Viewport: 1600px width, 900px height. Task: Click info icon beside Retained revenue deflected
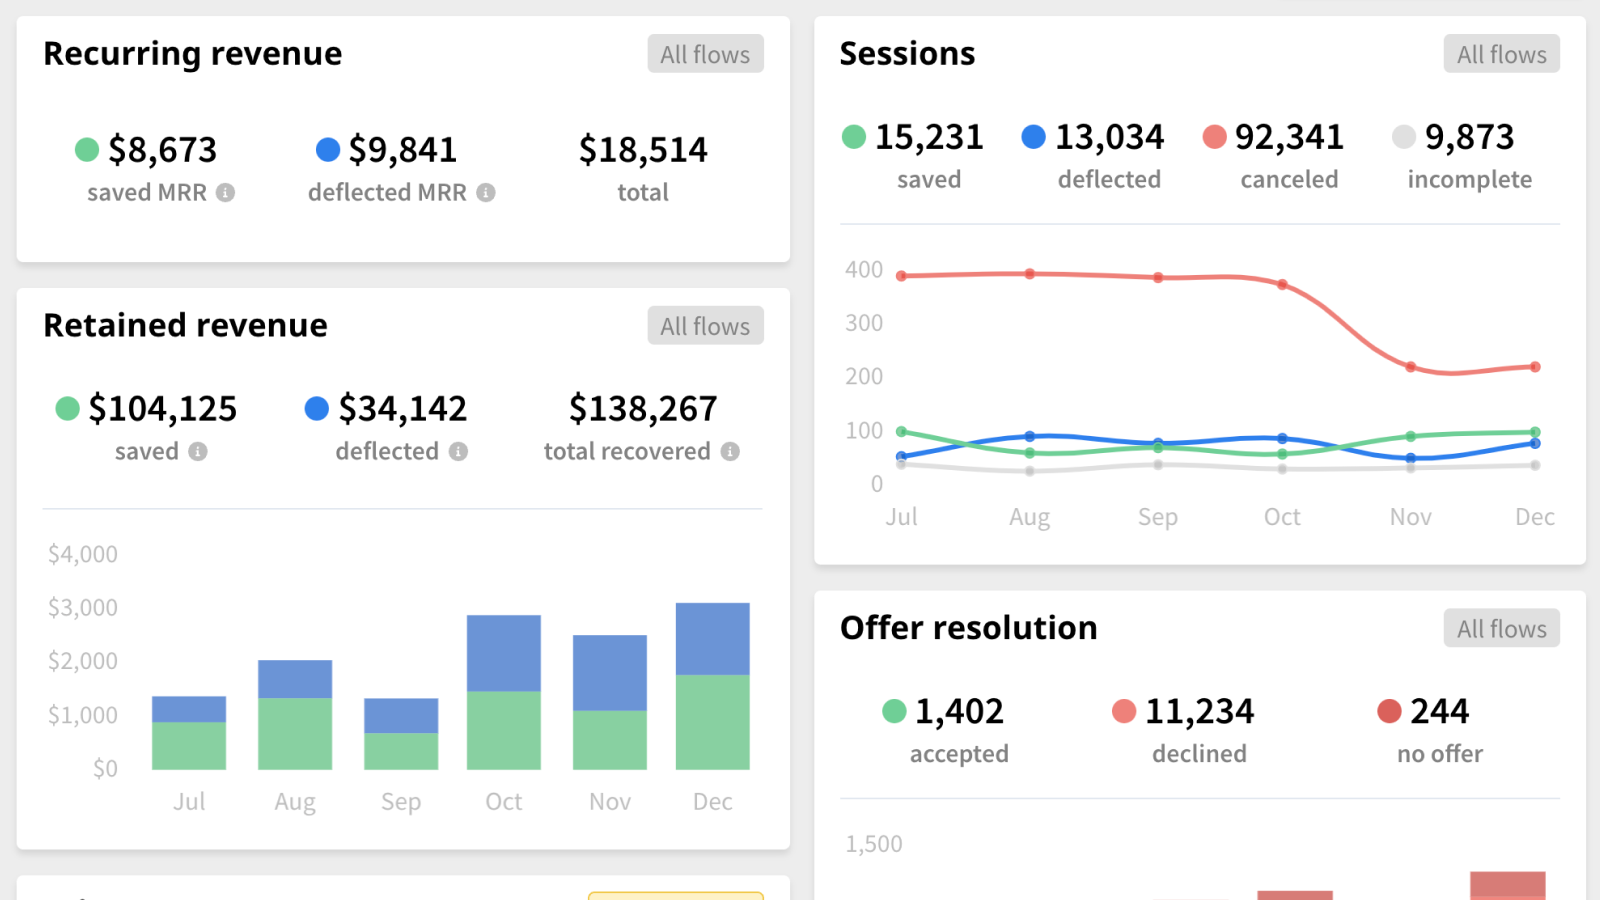coord(458,452)
